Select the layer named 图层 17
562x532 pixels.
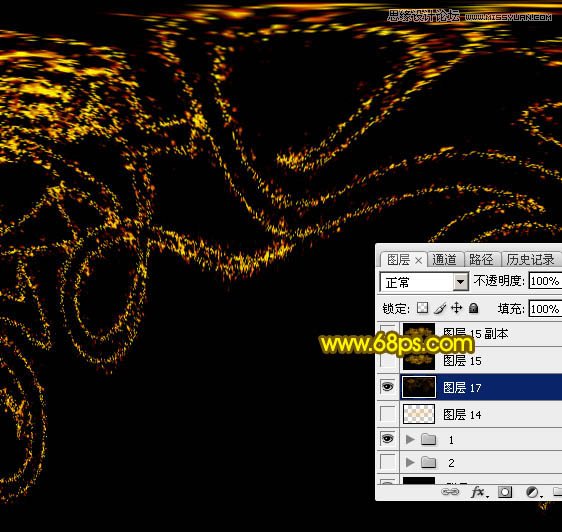click(462, 387)
